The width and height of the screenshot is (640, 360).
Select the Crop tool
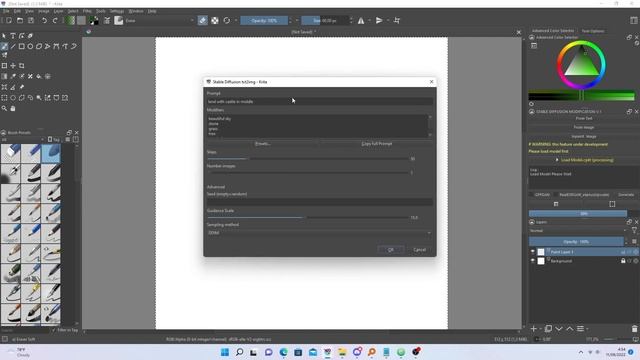tap(22, 66)
